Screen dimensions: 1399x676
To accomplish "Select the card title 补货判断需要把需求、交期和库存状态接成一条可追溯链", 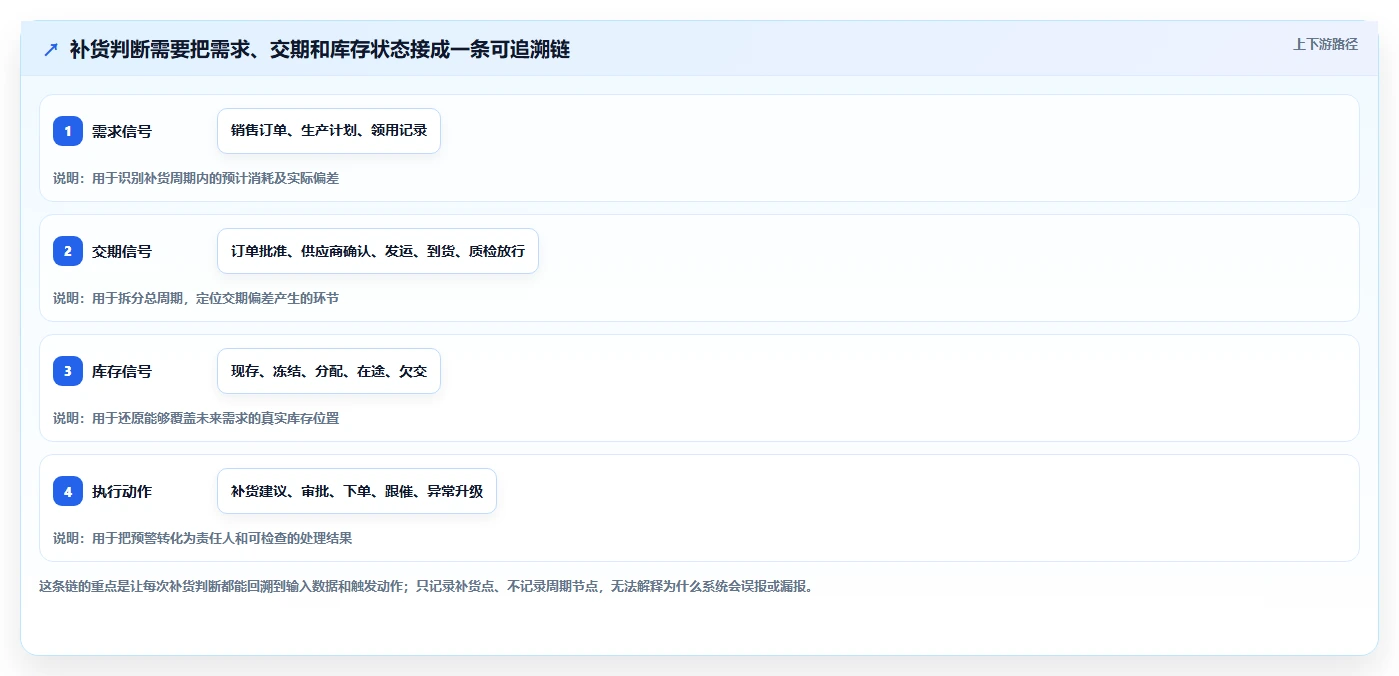I will 320,49.
